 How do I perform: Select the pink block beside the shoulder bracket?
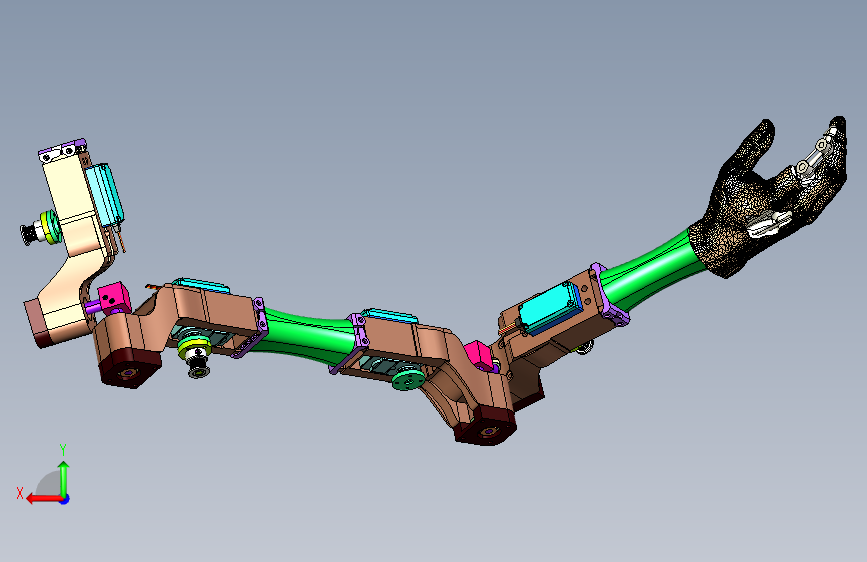point(114,298)
